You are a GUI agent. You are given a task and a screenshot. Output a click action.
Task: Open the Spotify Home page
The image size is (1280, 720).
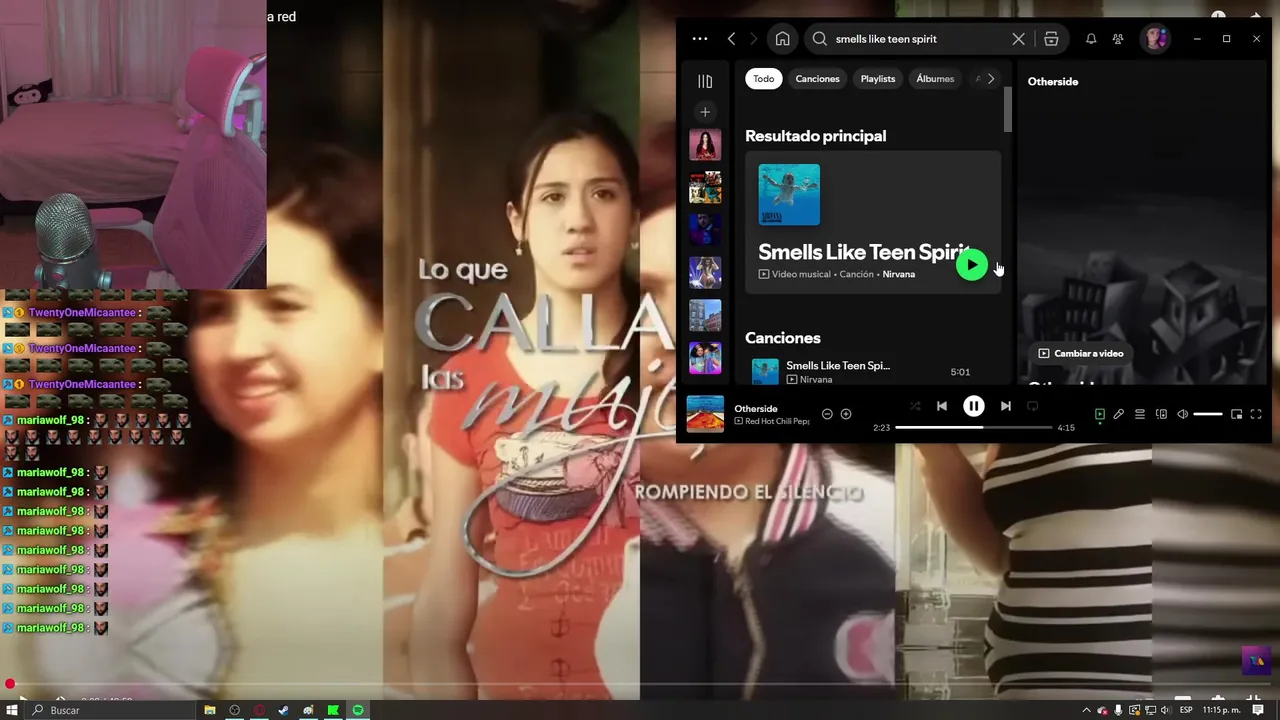[782, 39]
